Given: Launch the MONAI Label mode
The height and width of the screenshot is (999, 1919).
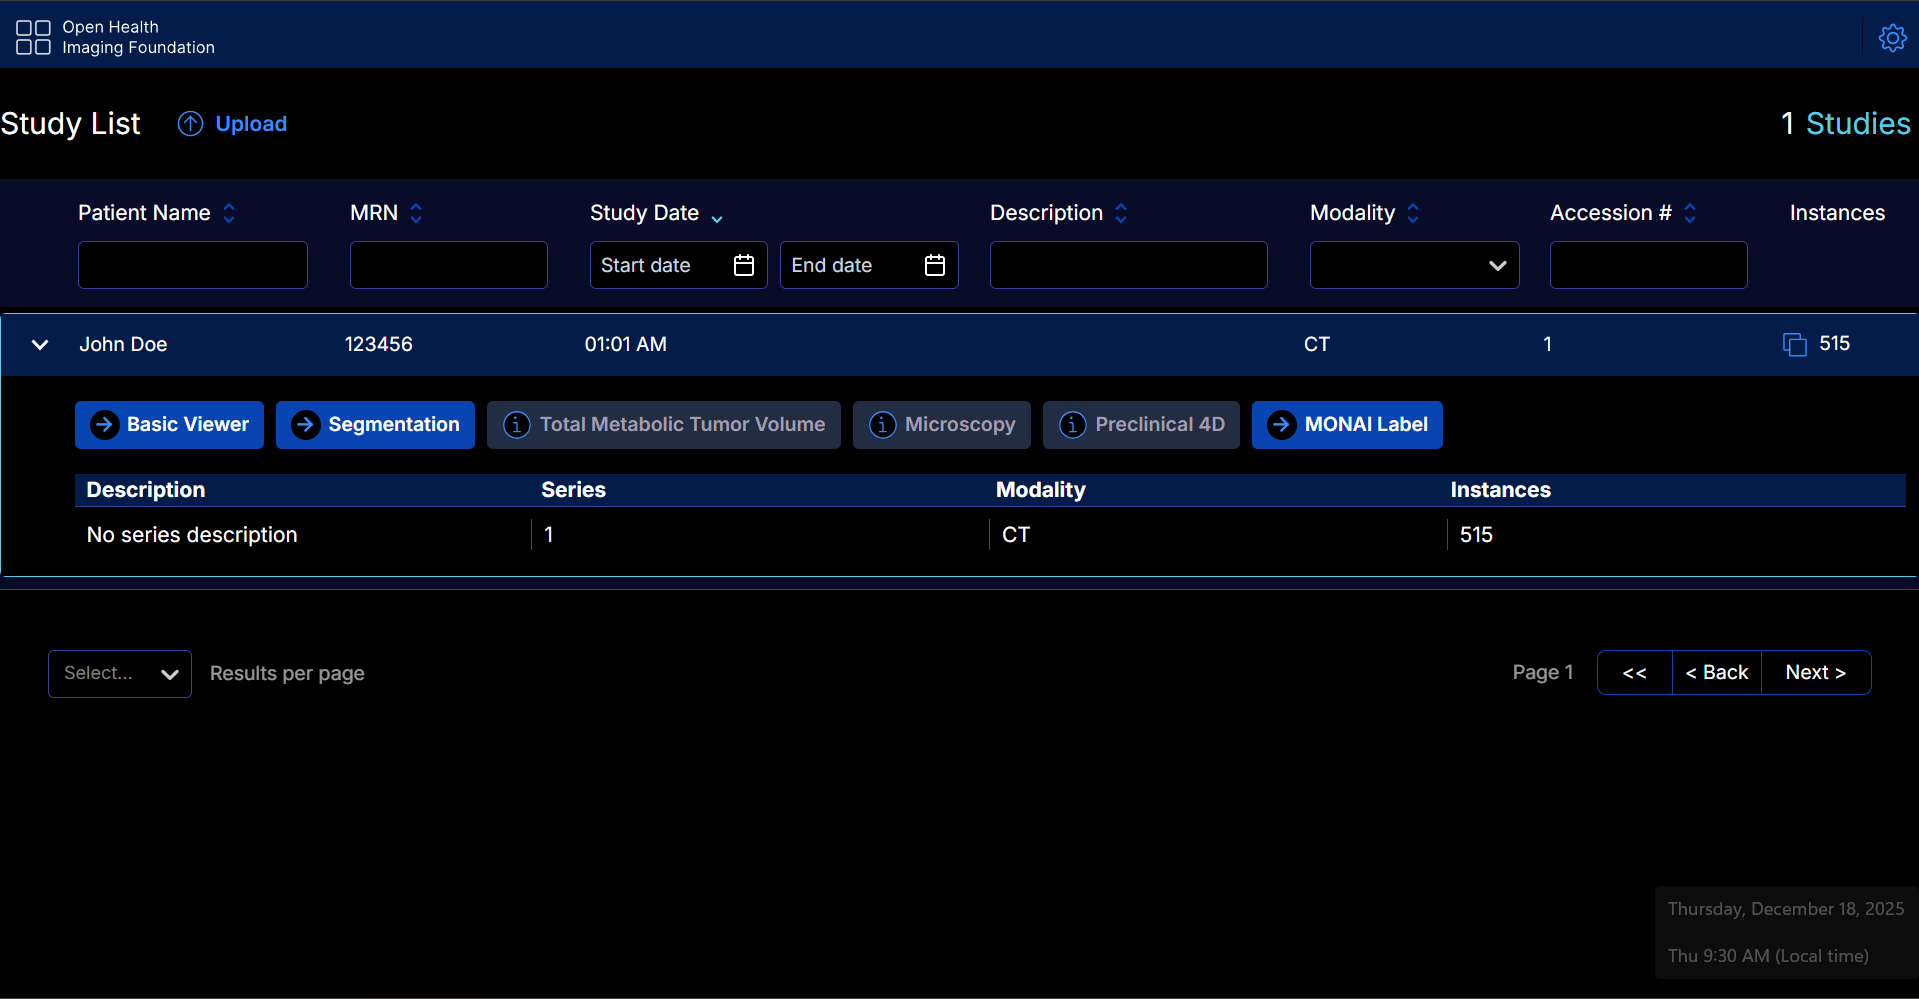Looking at the screenshot, I should tap(1347, 425).
